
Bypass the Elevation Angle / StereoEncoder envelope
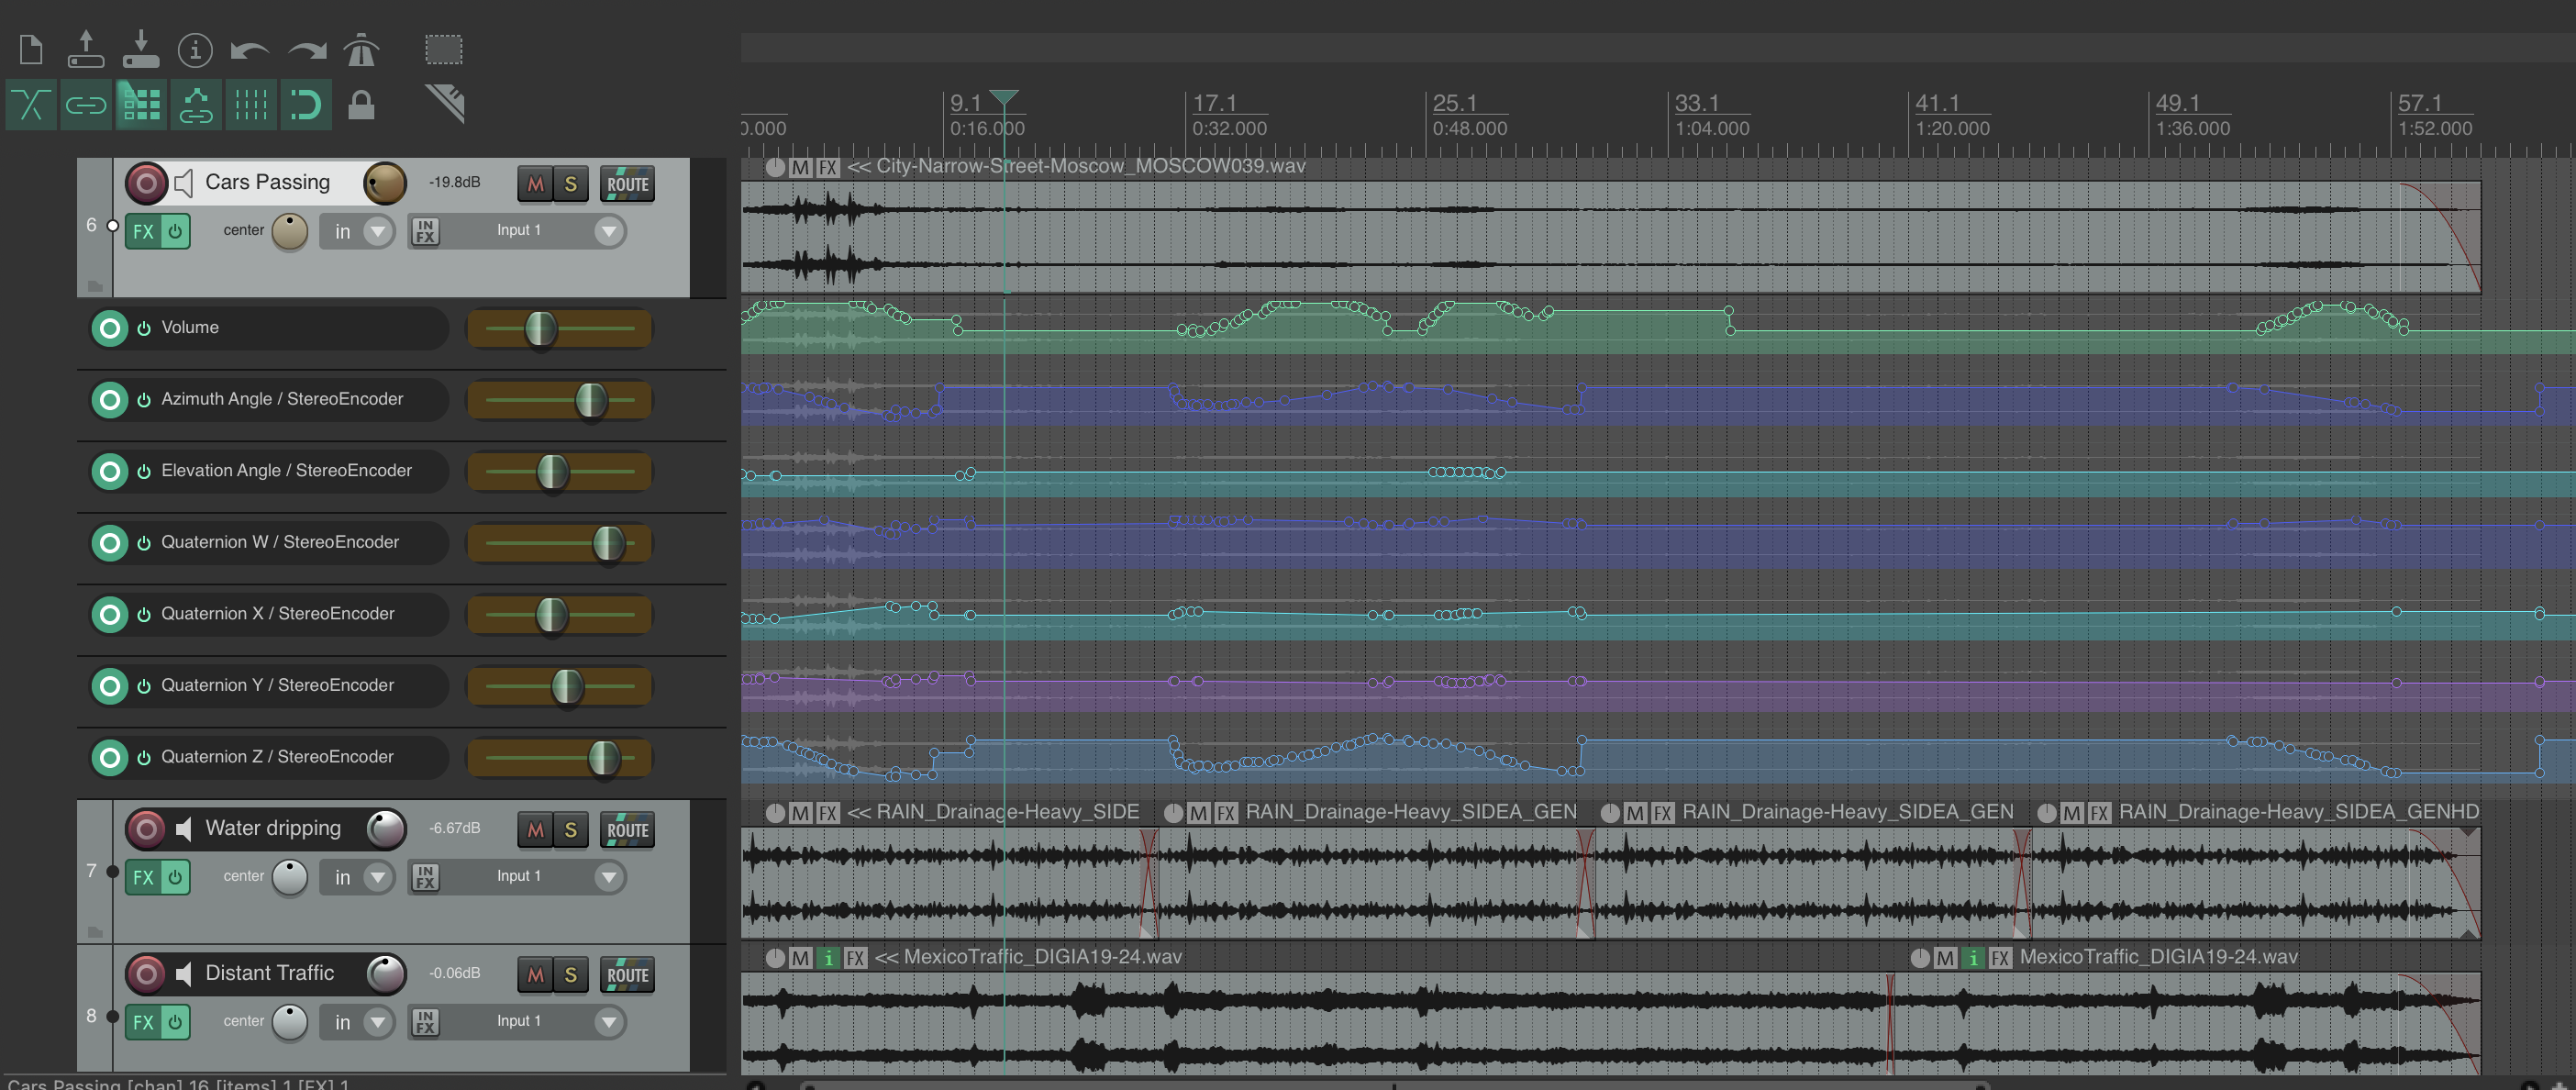144,471
